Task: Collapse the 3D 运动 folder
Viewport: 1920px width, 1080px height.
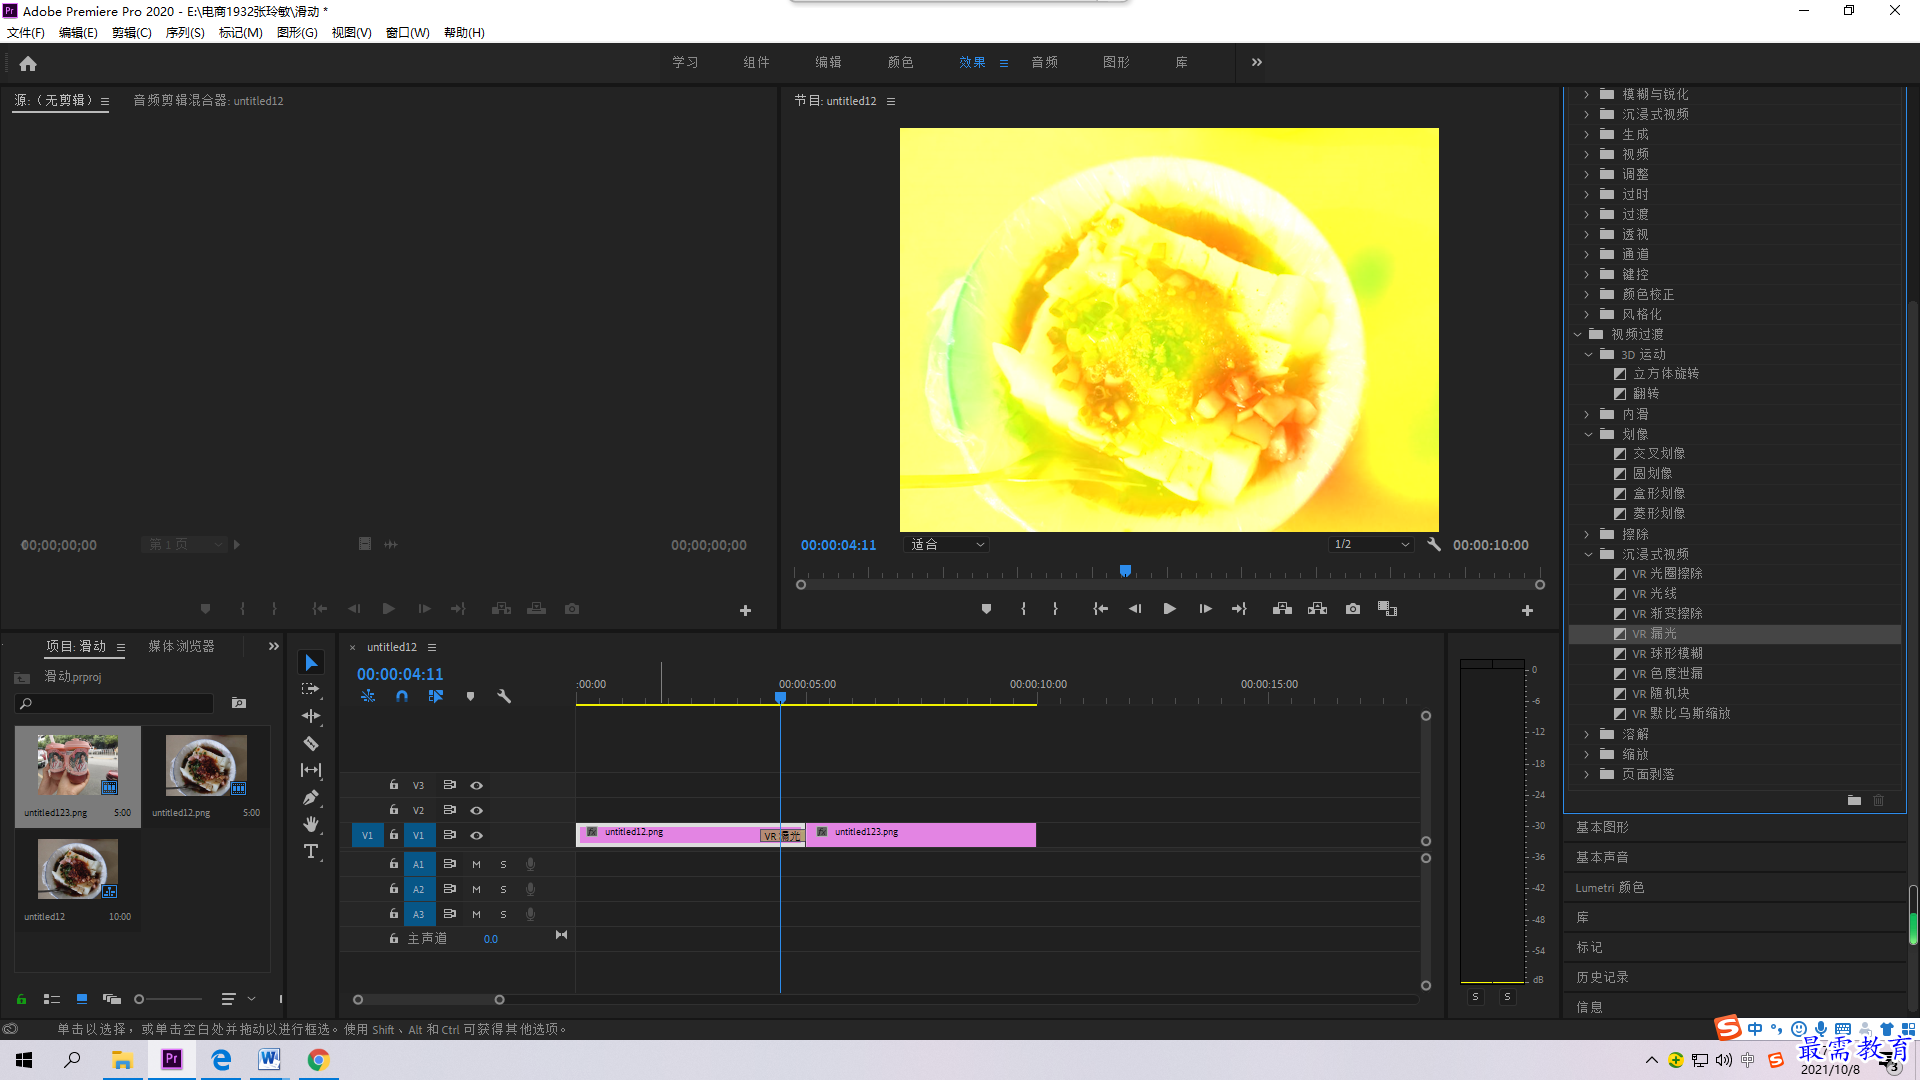Action: [1588, 354]
